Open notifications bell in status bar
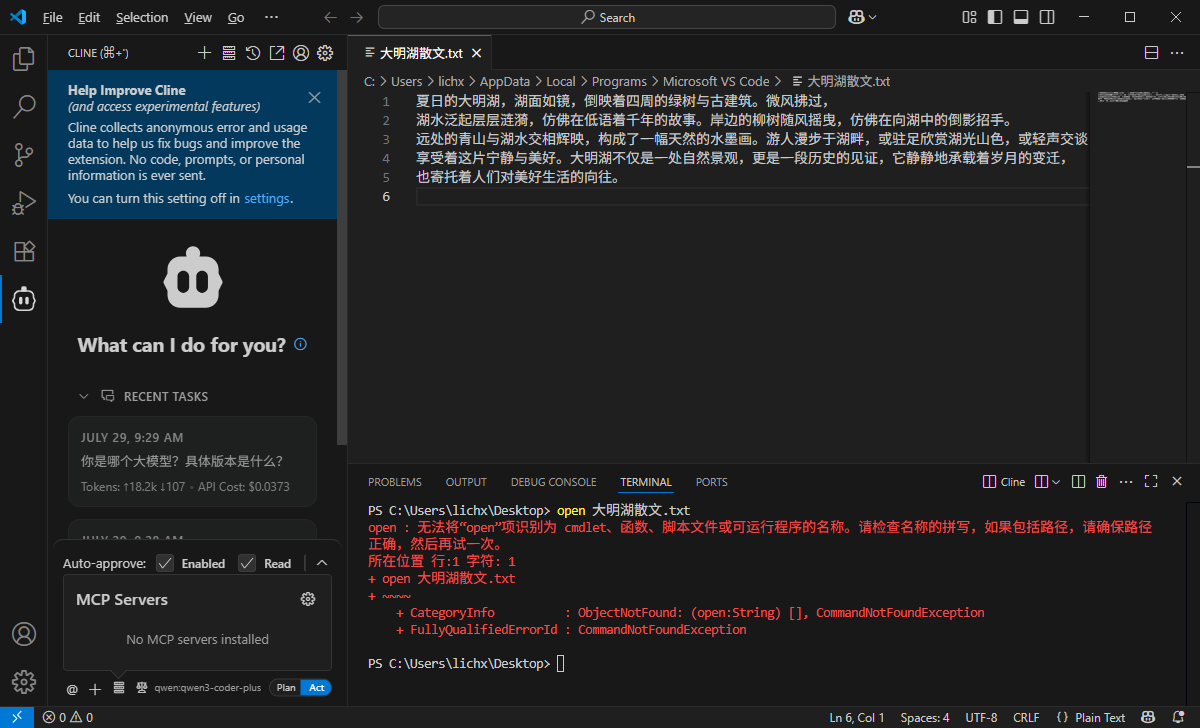The width and height of the screenshot is (1200, 728). [x=1180, y=717]
